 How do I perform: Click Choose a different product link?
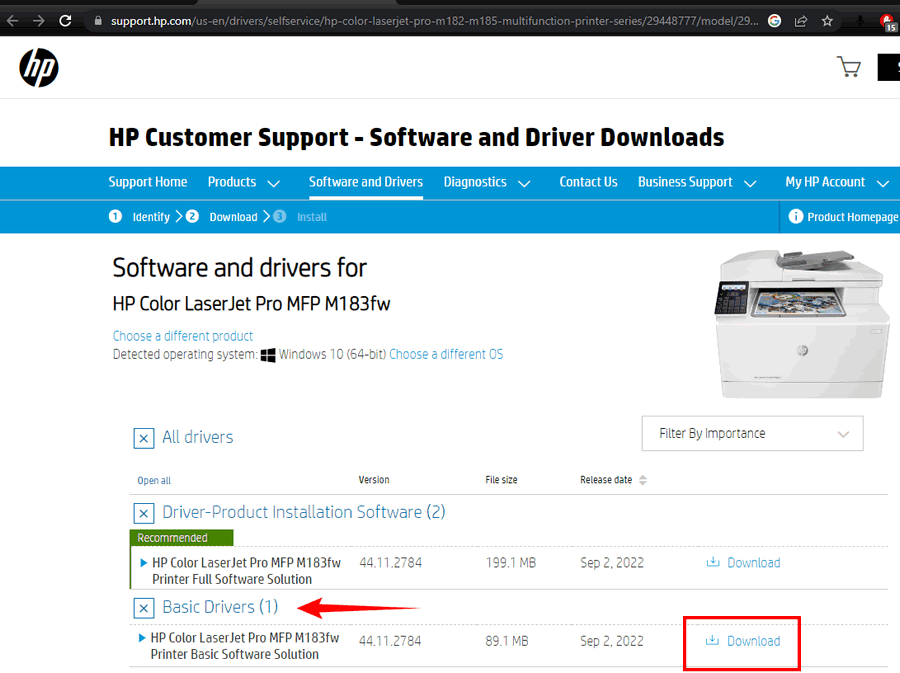coord(183,336)
